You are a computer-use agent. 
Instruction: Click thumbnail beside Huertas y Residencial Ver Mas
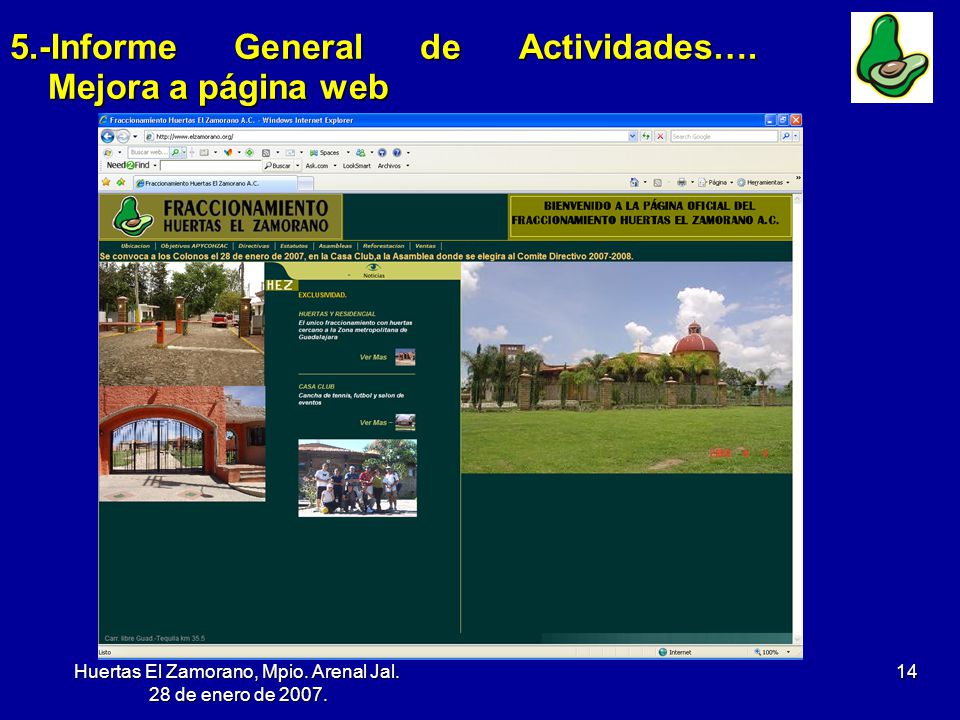coord(405,356)
